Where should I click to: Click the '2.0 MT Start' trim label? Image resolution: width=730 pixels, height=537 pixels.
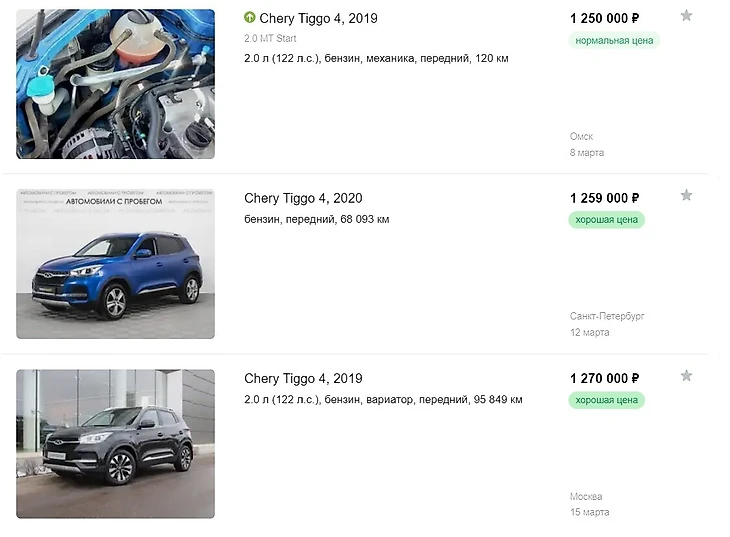tap(270, 39)
